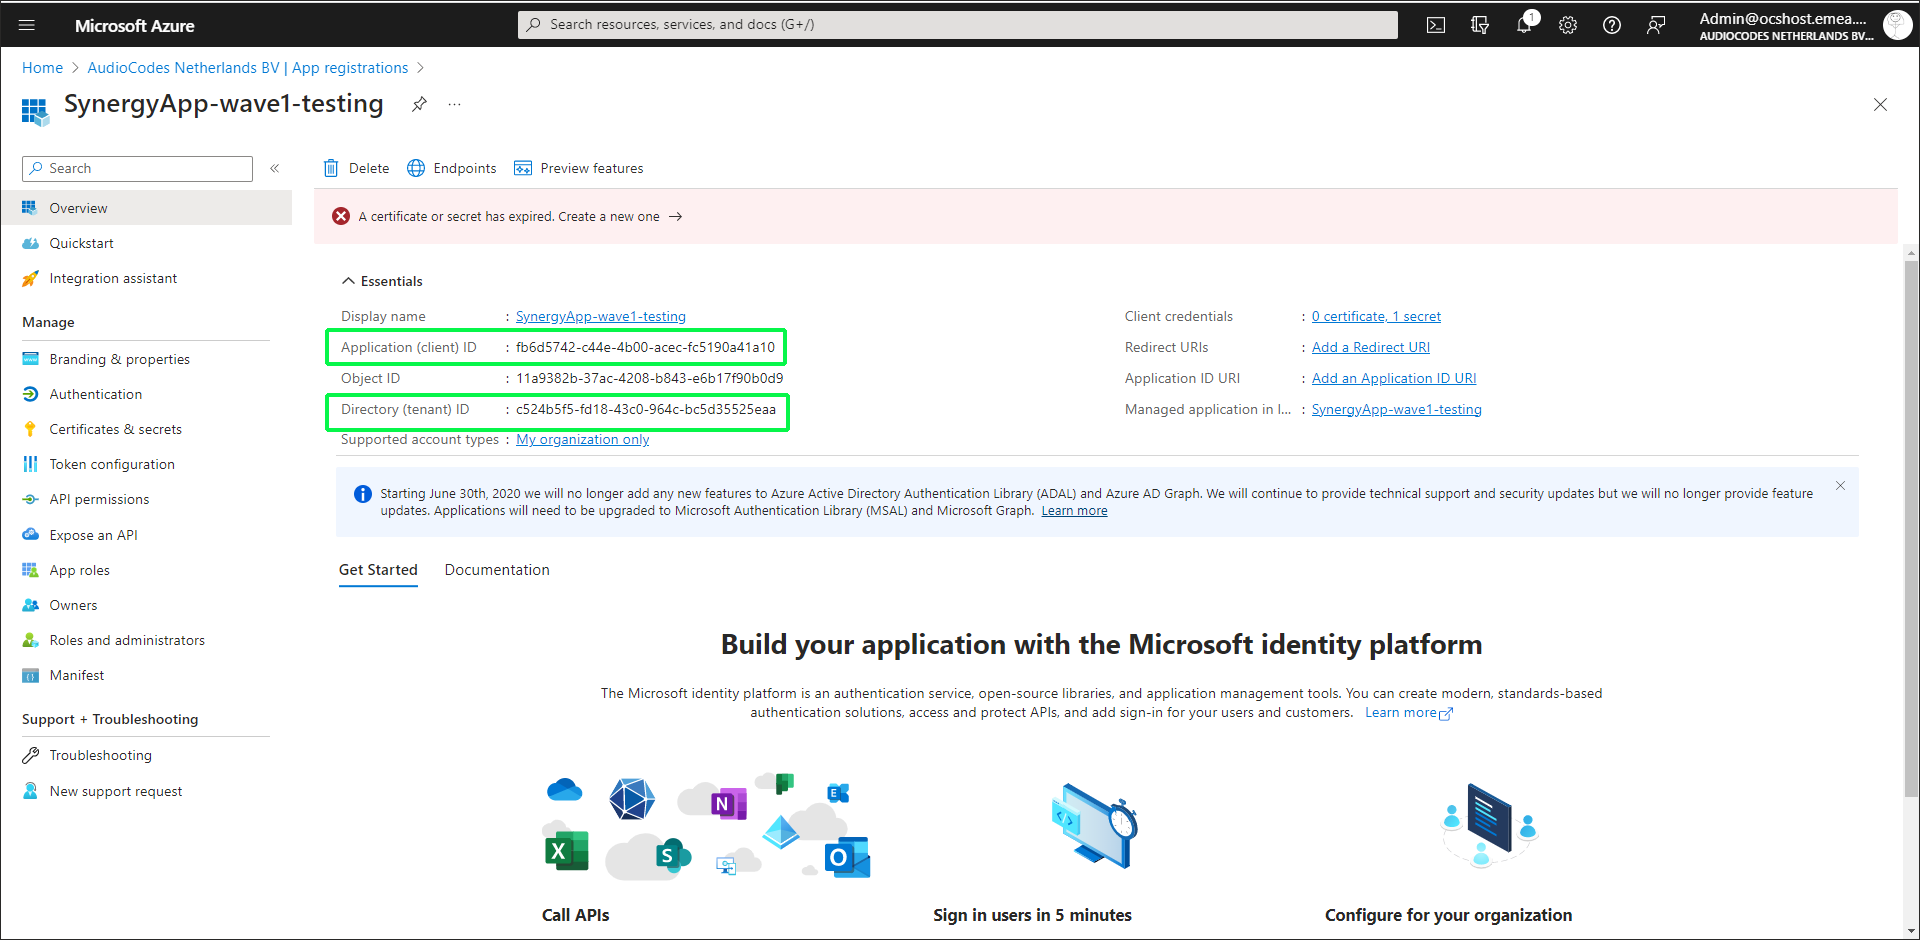Click the Microsoft Azure portal title
1920x940 pixels.
(x=135, y=26)
